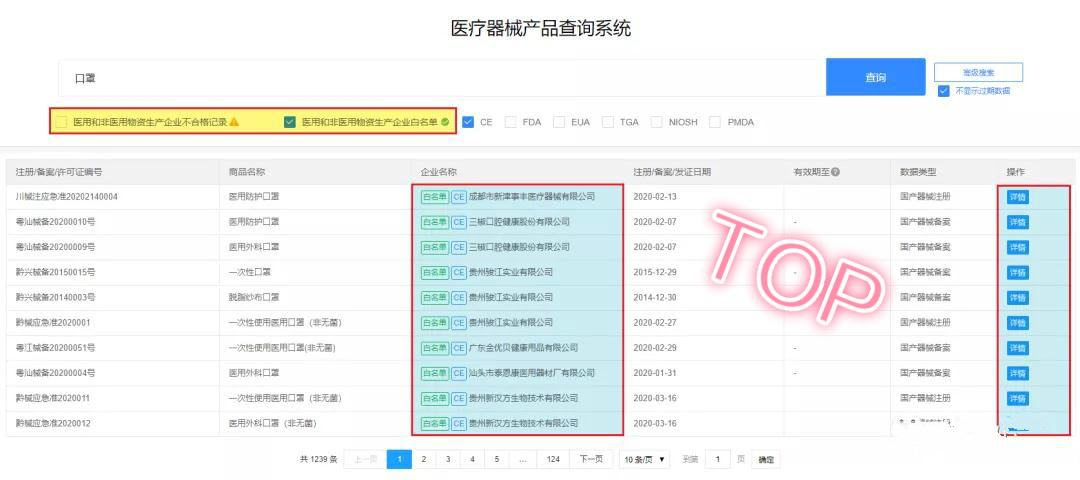Click the 白名单 badge in row 粤汕械备20200009号
This screenshot has width=1080, height=480.
(435, 247)
